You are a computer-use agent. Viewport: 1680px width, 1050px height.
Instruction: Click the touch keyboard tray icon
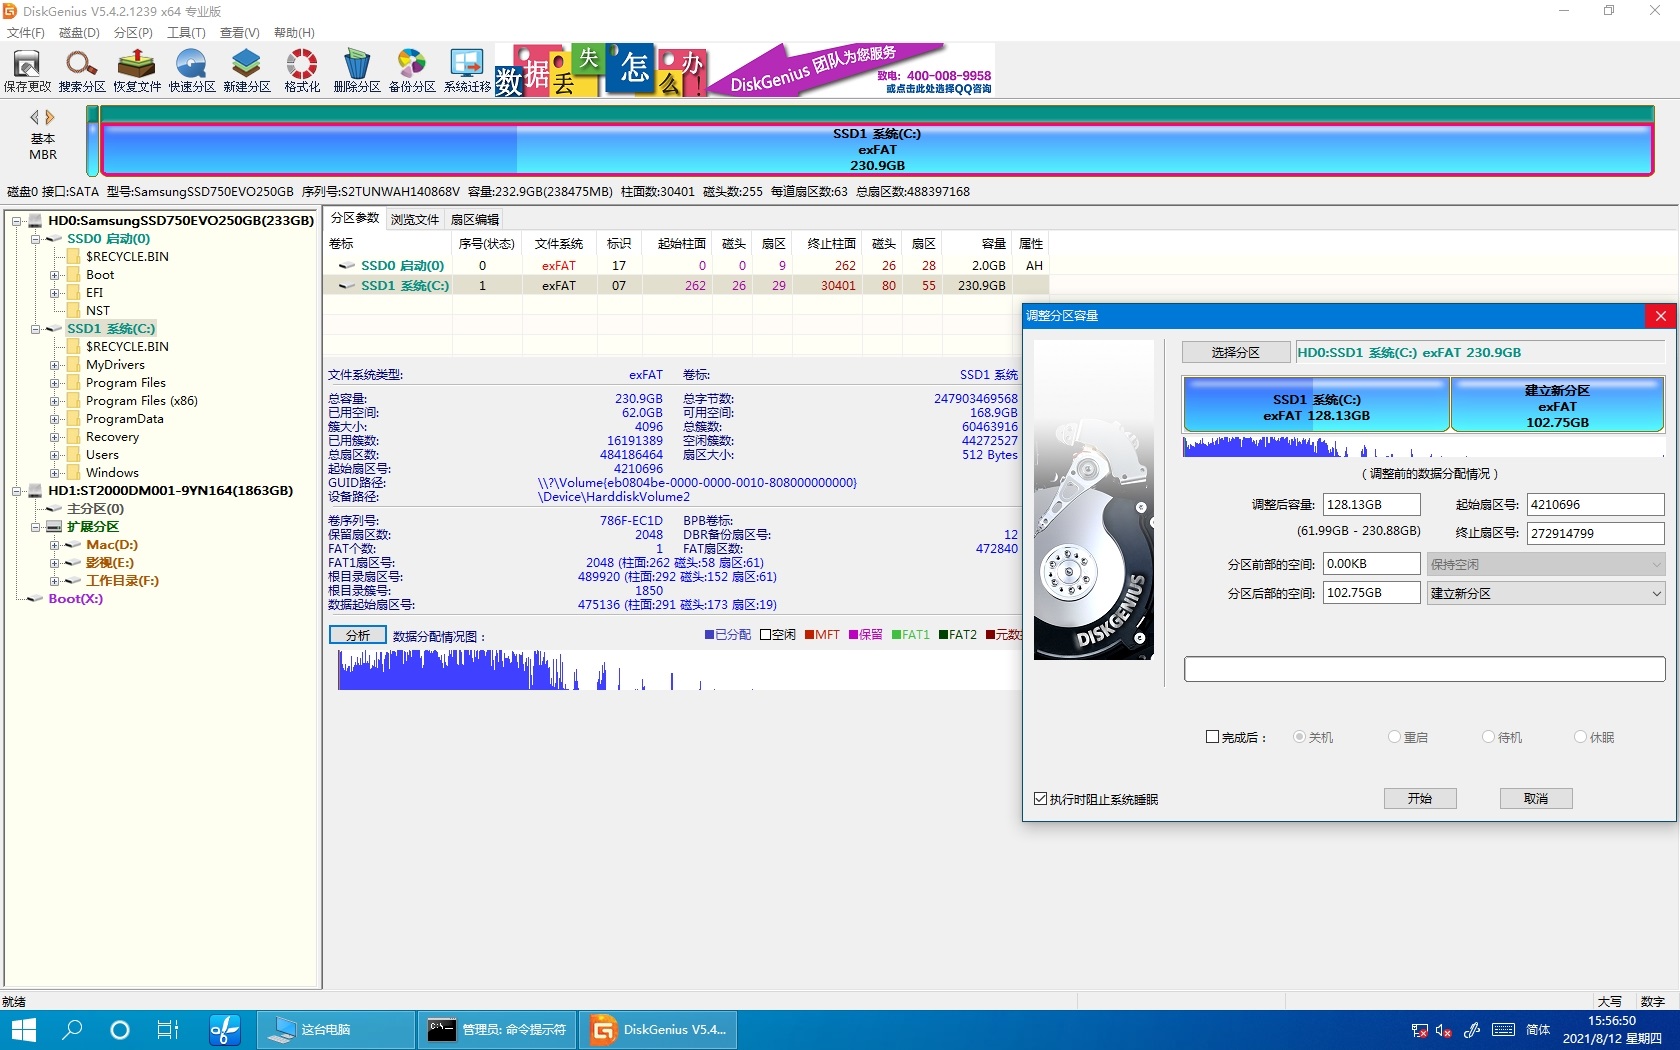[x=1503, y=1030]
